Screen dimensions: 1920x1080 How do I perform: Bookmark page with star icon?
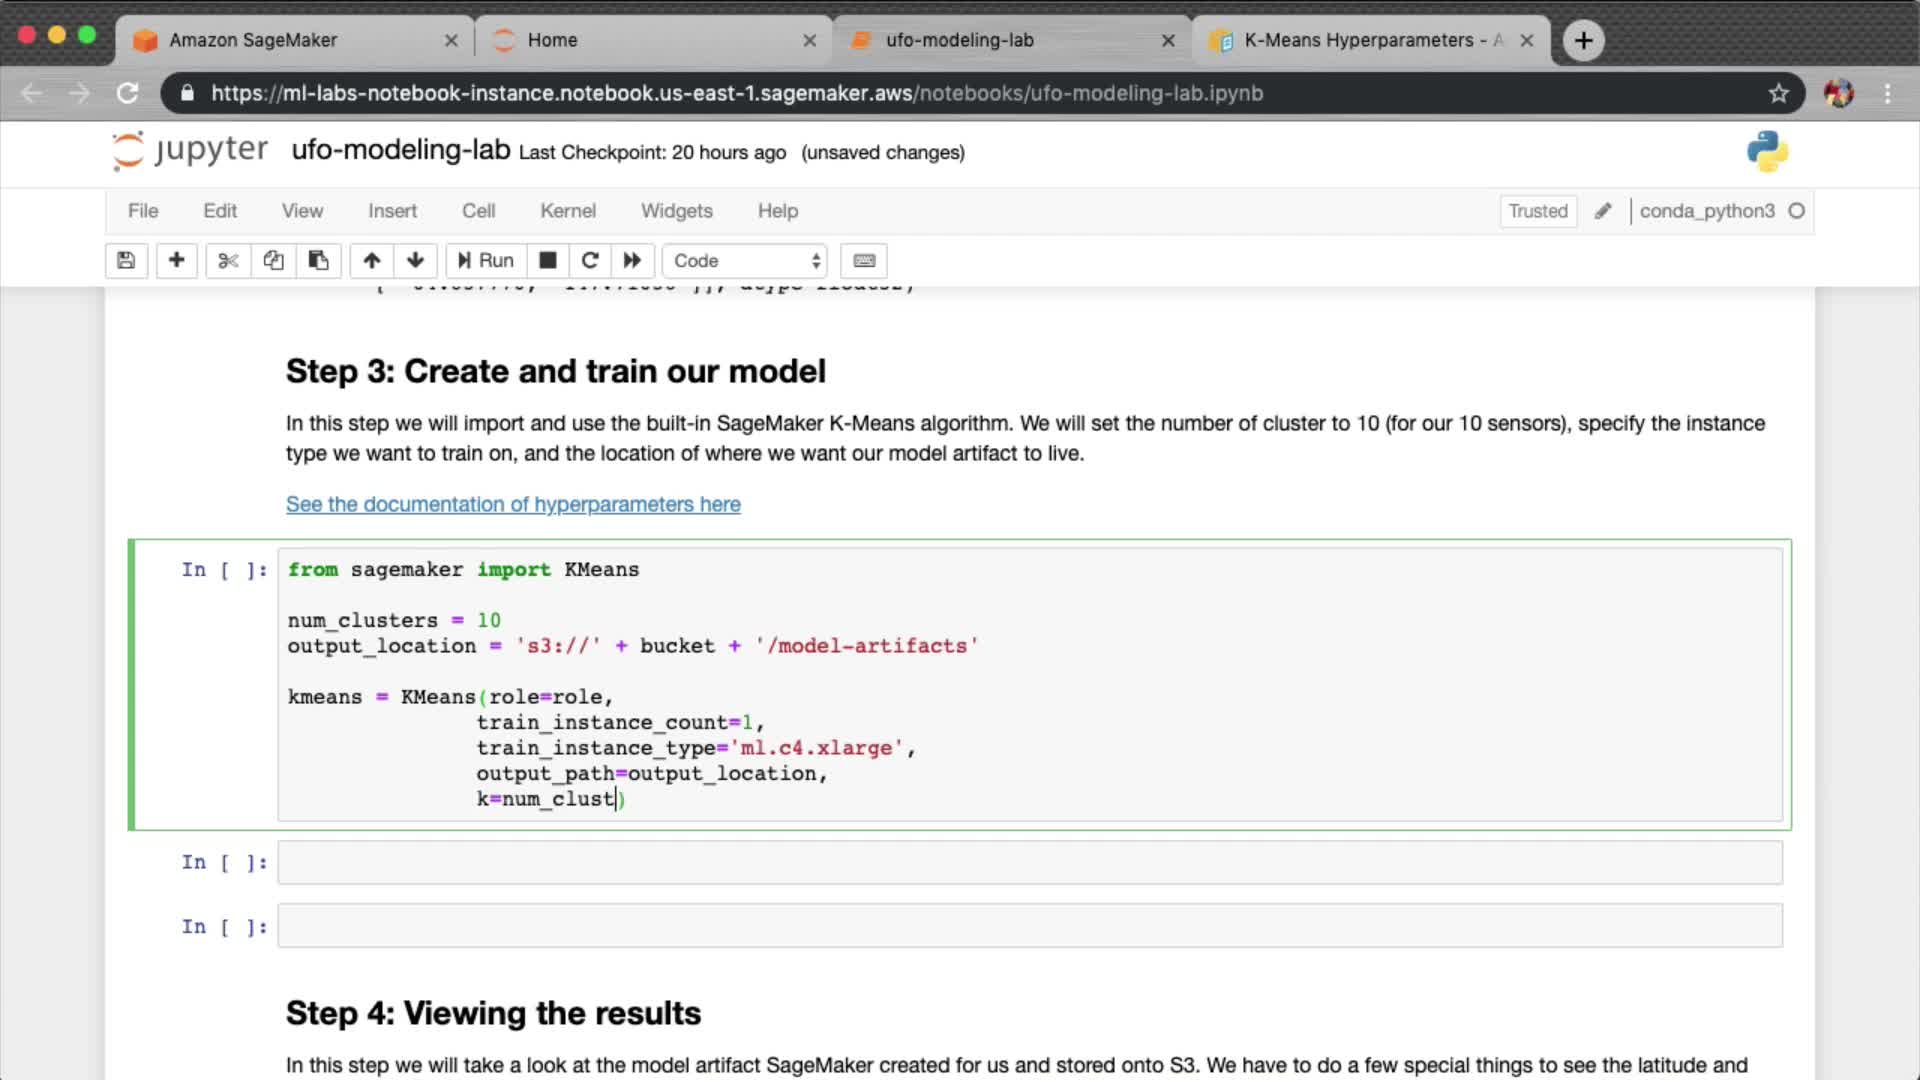coord(1778,93)
